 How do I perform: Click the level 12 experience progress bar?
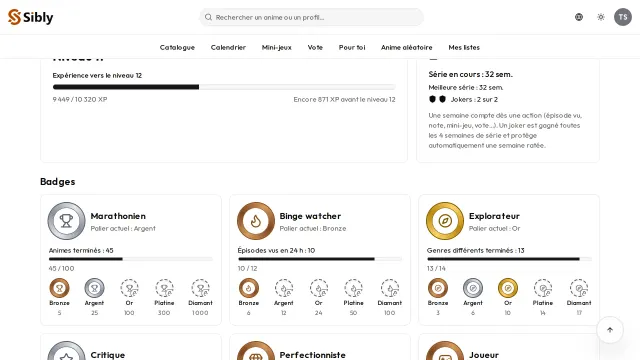224,87
